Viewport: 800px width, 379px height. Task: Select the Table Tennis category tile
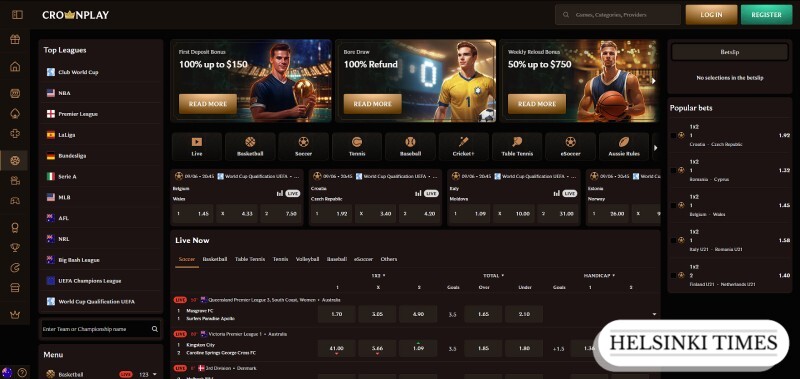[517, 147]
